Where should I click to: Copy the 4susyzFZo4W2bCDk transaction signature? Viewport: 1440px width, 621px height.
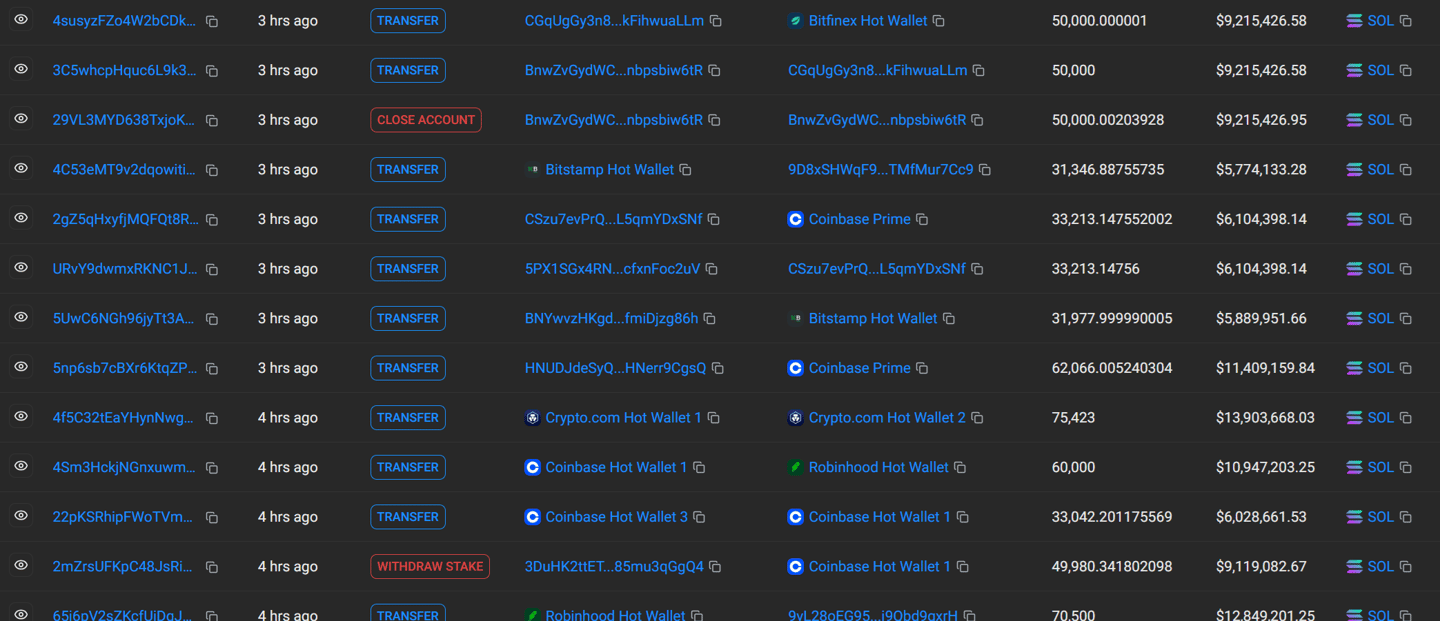click(x=212, y=21)
